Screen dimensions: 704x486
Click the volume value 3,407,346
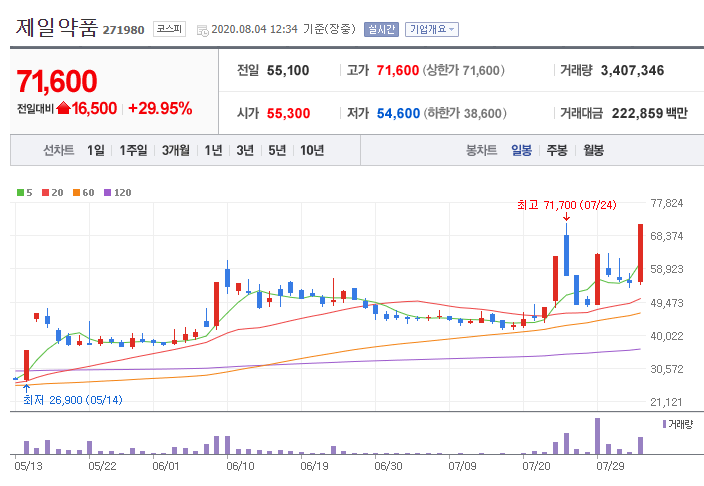pos(632,71)
